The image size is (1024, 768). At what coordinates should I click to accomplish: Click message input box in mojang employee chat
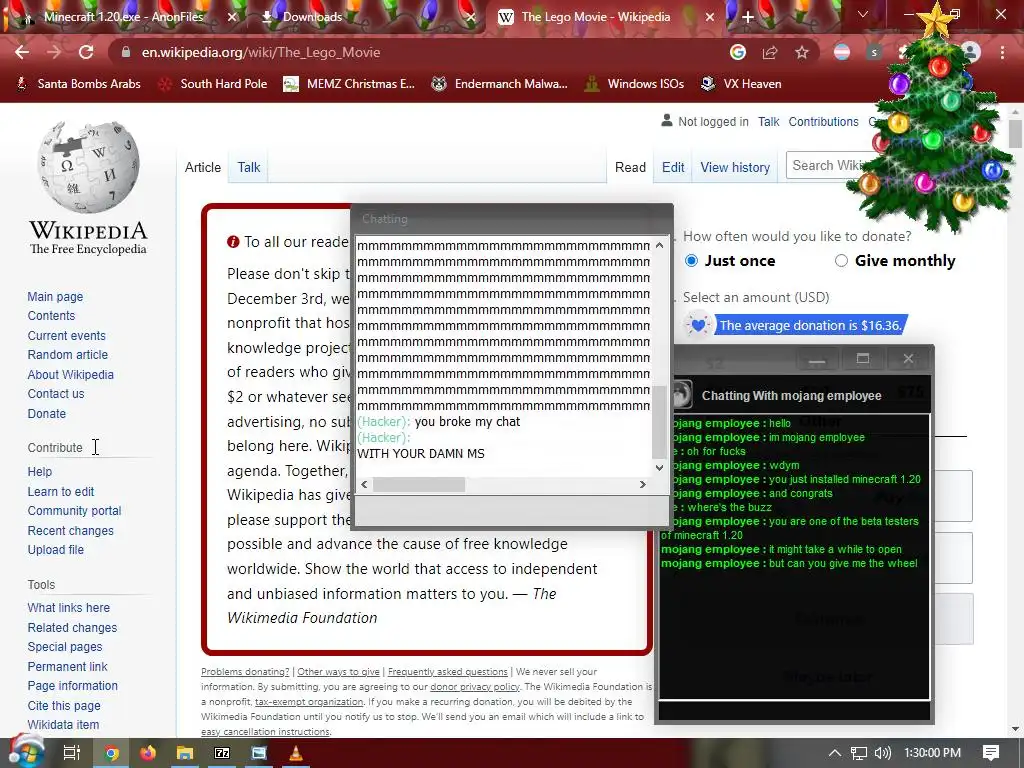(794, 711)
